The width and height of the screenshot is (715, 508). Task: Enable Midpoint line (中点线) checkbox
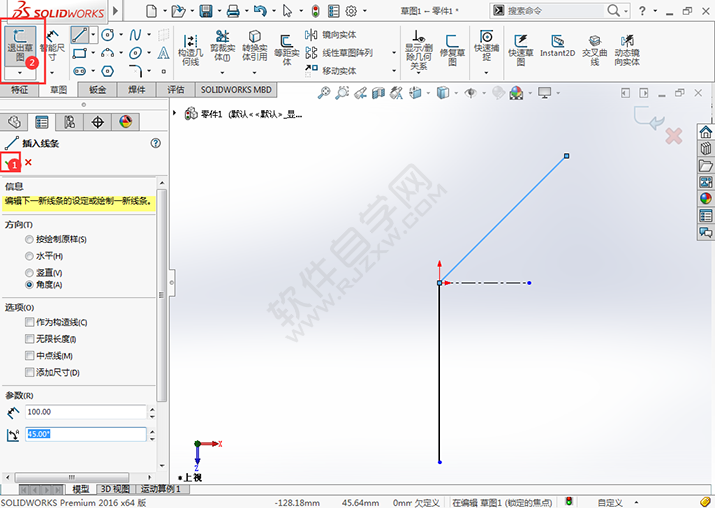coord(30,356)
